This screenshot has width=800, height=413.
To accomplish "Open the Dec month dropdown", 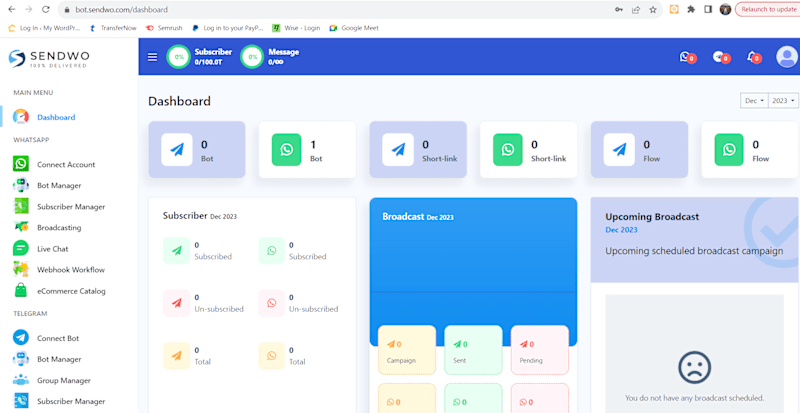I will (754, 101).
